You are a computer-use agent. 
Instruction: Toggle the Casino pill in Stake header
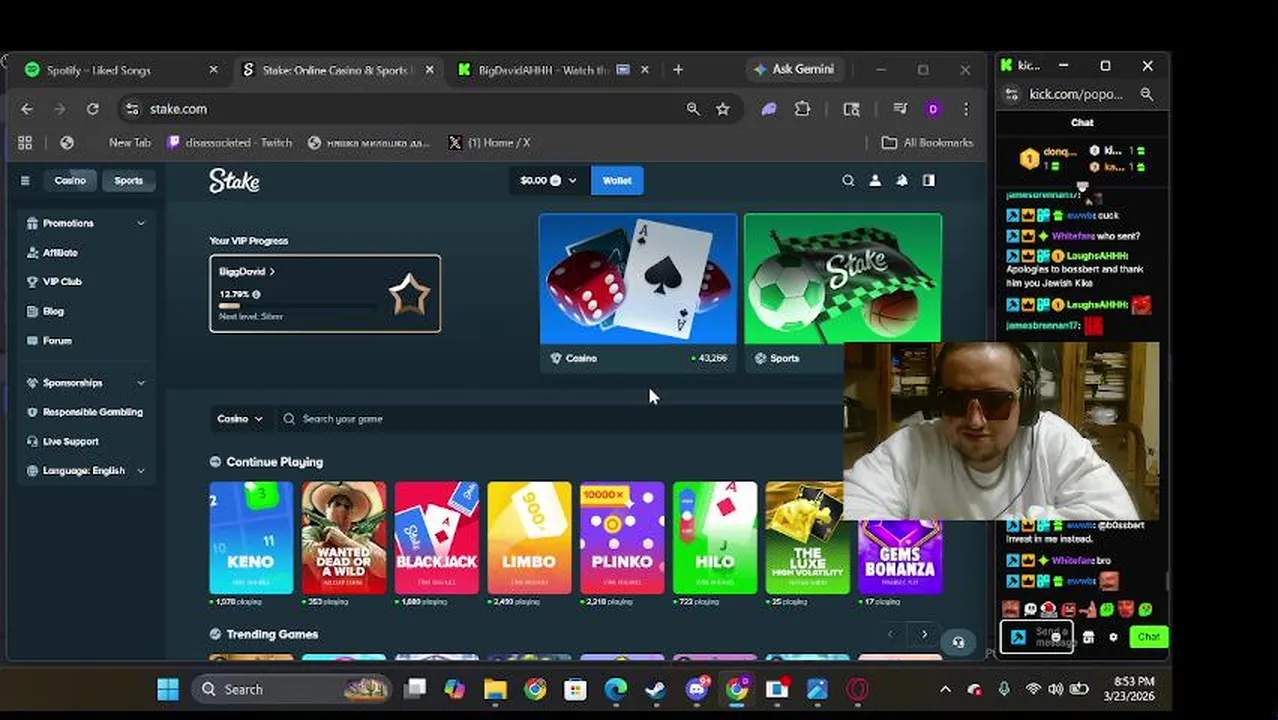pos(70,181)
